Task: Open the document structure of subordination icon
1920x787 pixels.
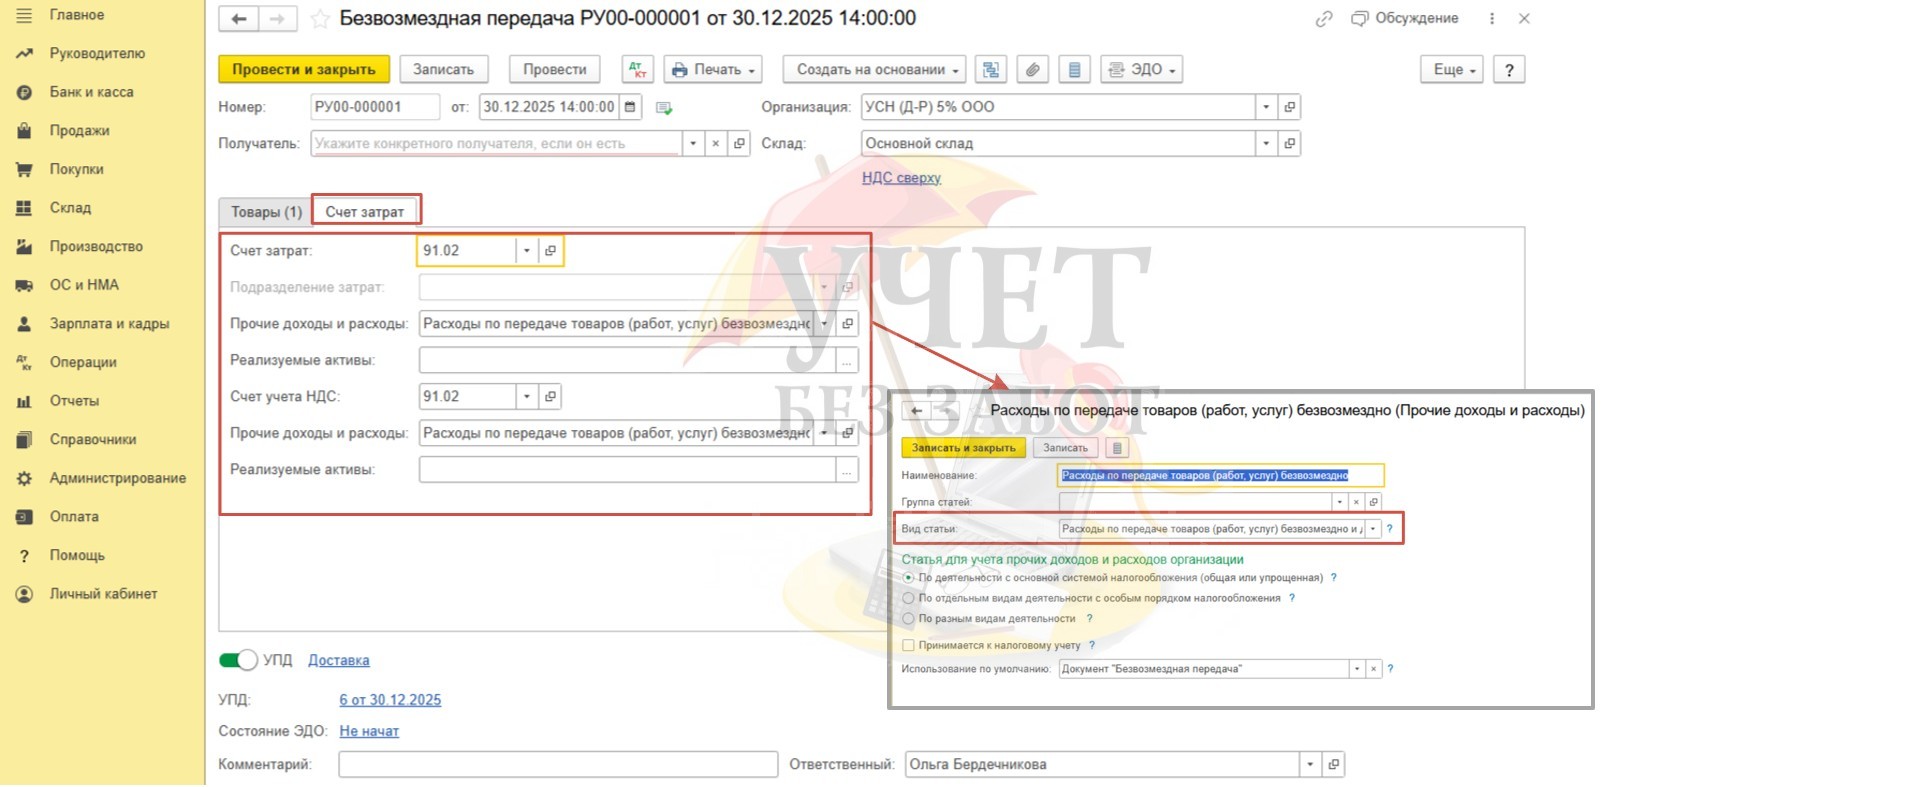Action: point(991,70)
